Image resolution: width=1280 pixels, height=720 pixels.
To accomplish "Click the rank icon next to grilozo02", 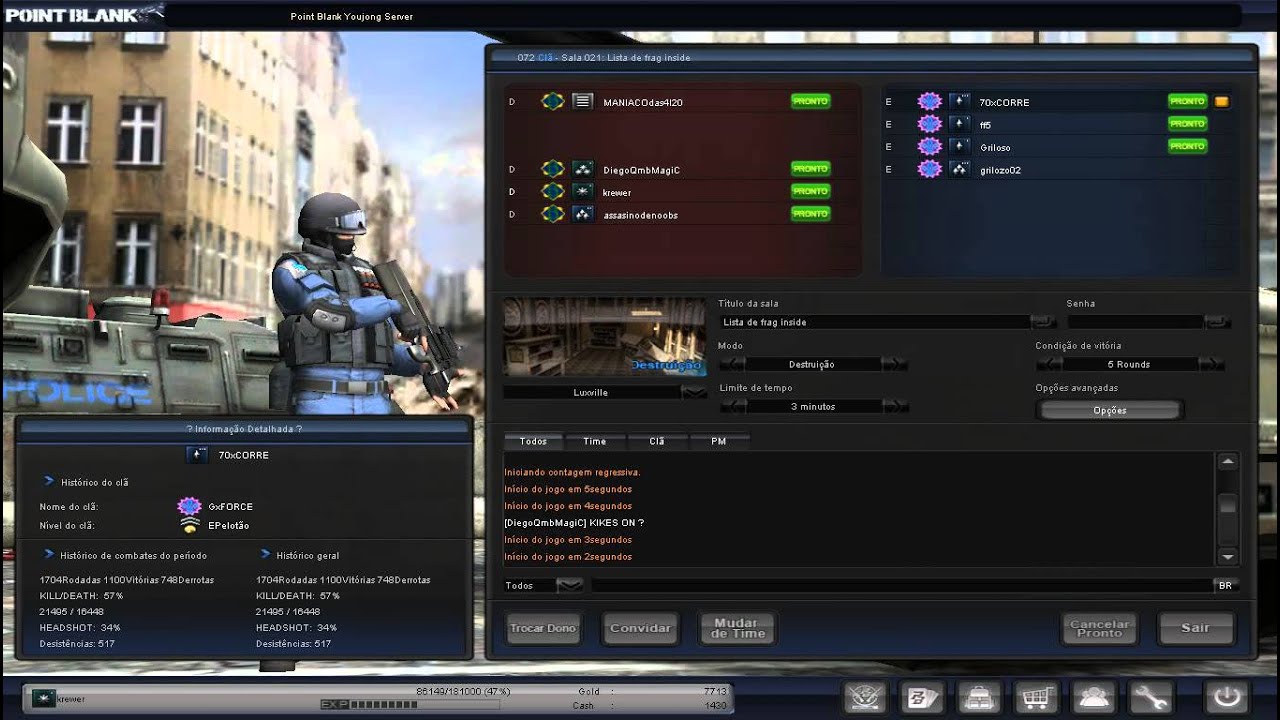I will [x=960, y=169].
